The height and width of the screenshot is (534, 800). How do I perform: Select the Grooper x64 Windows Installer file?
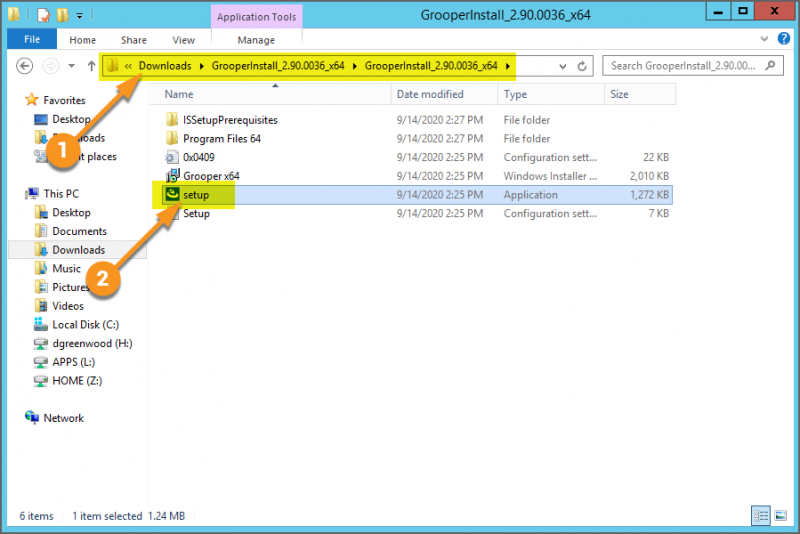(211, 176)
